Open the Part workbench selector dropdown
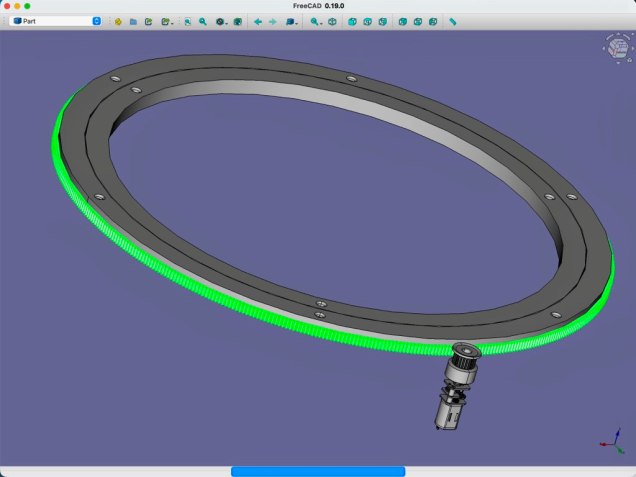 coord(56,20)
